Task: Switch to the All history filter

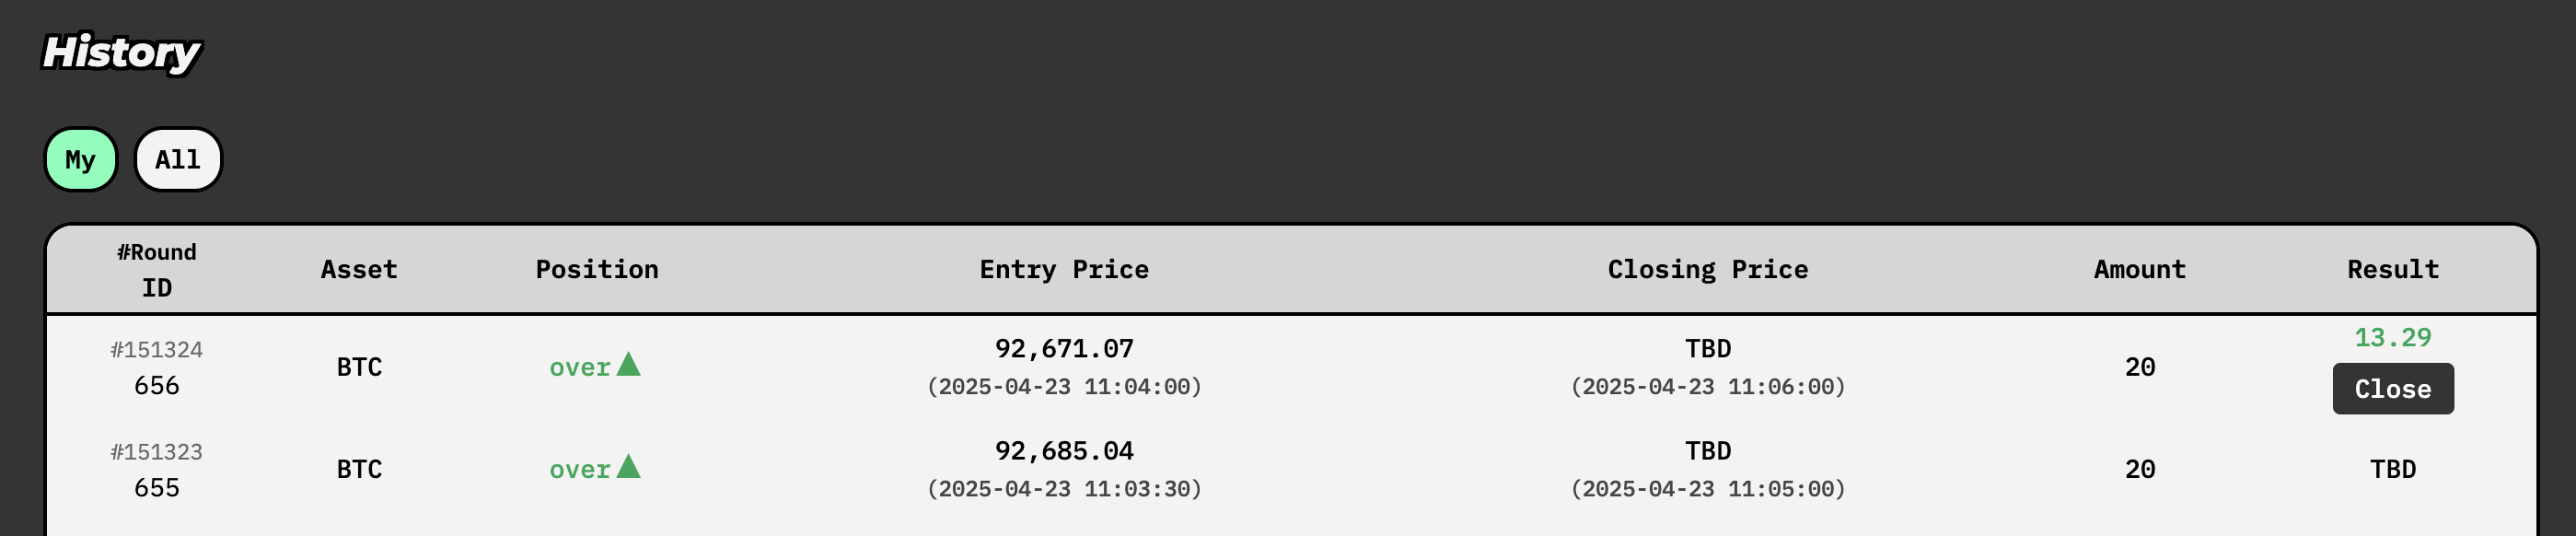Action: (x=178, y=159)
